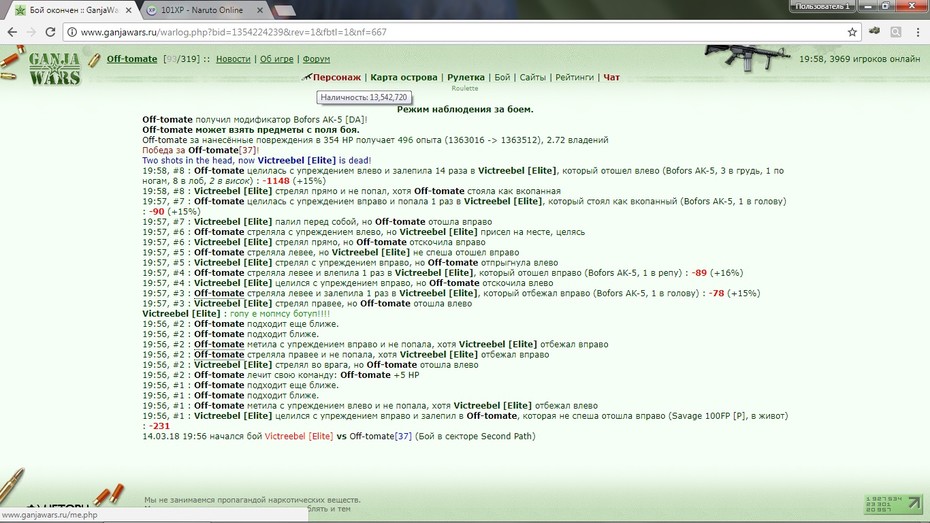
Task: Go back to the previous page
Action: pyautogui.click(x=12, y=32)
